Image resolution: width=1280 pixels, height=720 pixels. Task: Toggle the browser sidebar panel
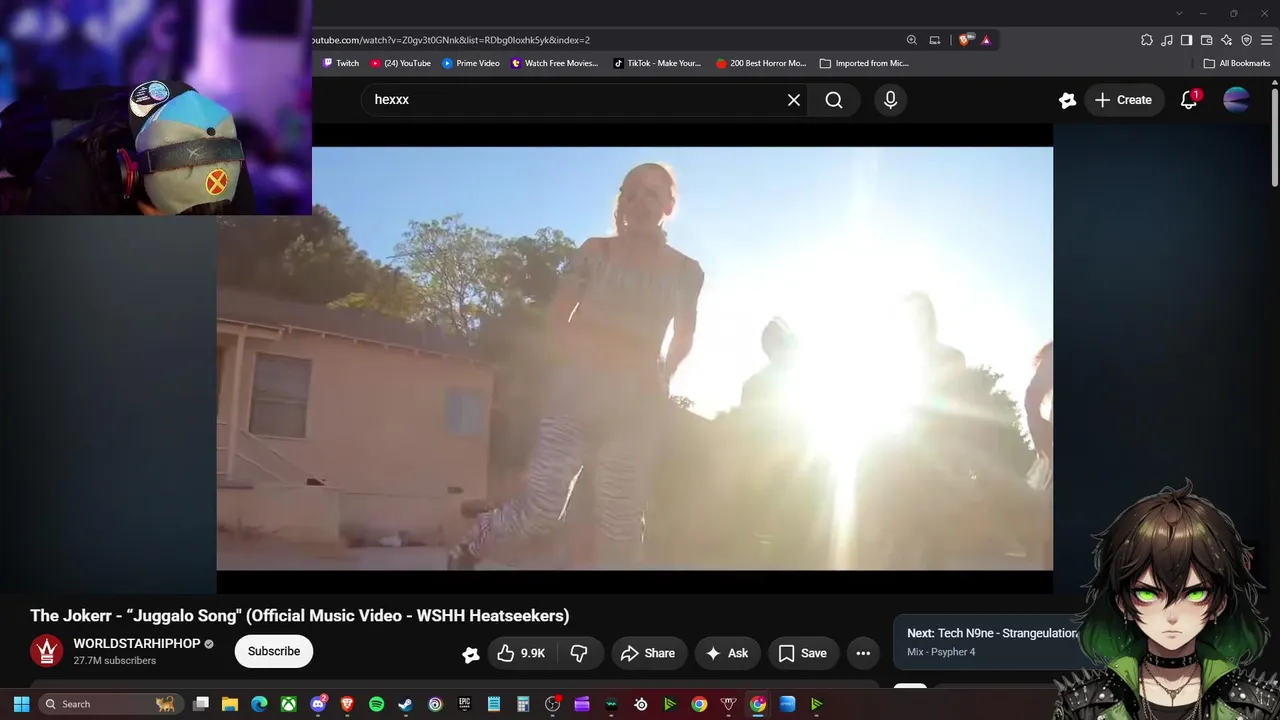coord(1186,40)
